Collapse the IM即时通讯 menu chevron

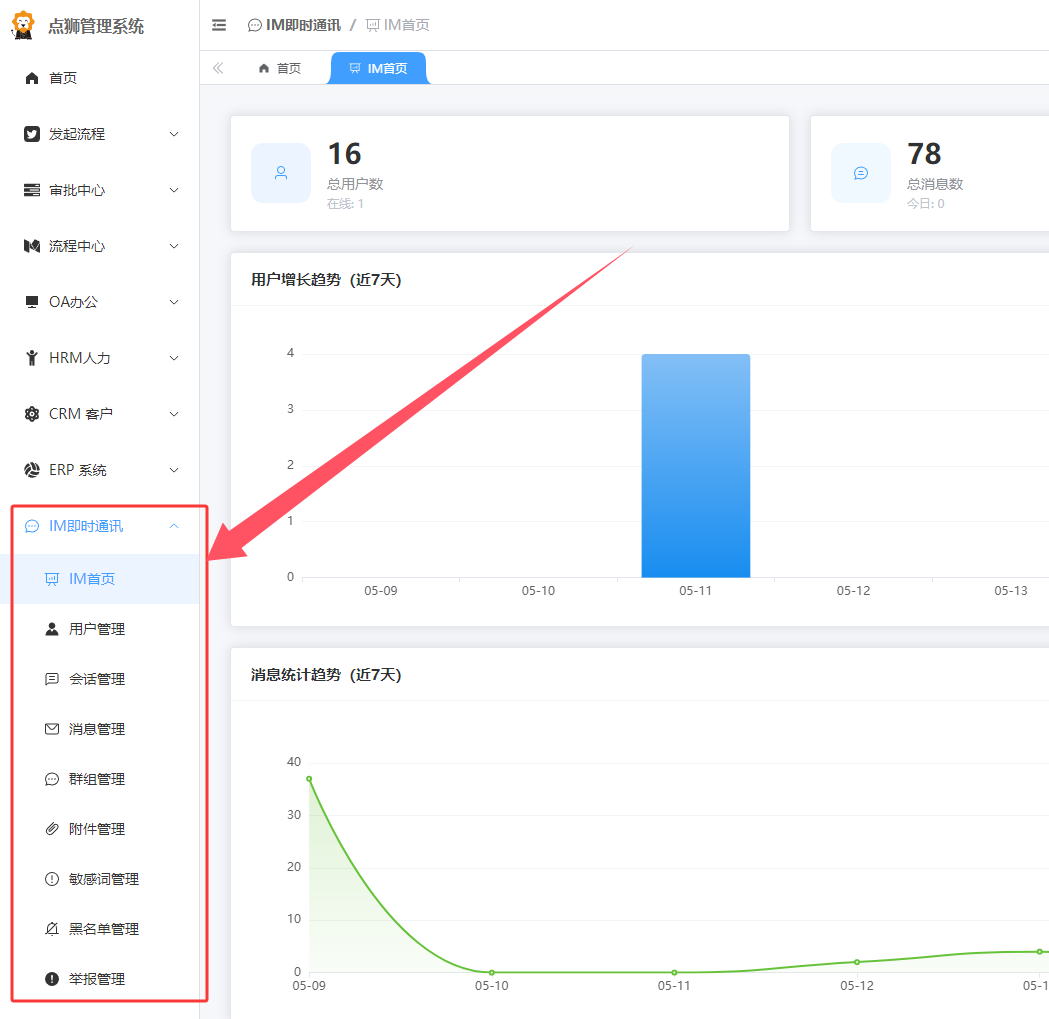(x=174, y=526)
